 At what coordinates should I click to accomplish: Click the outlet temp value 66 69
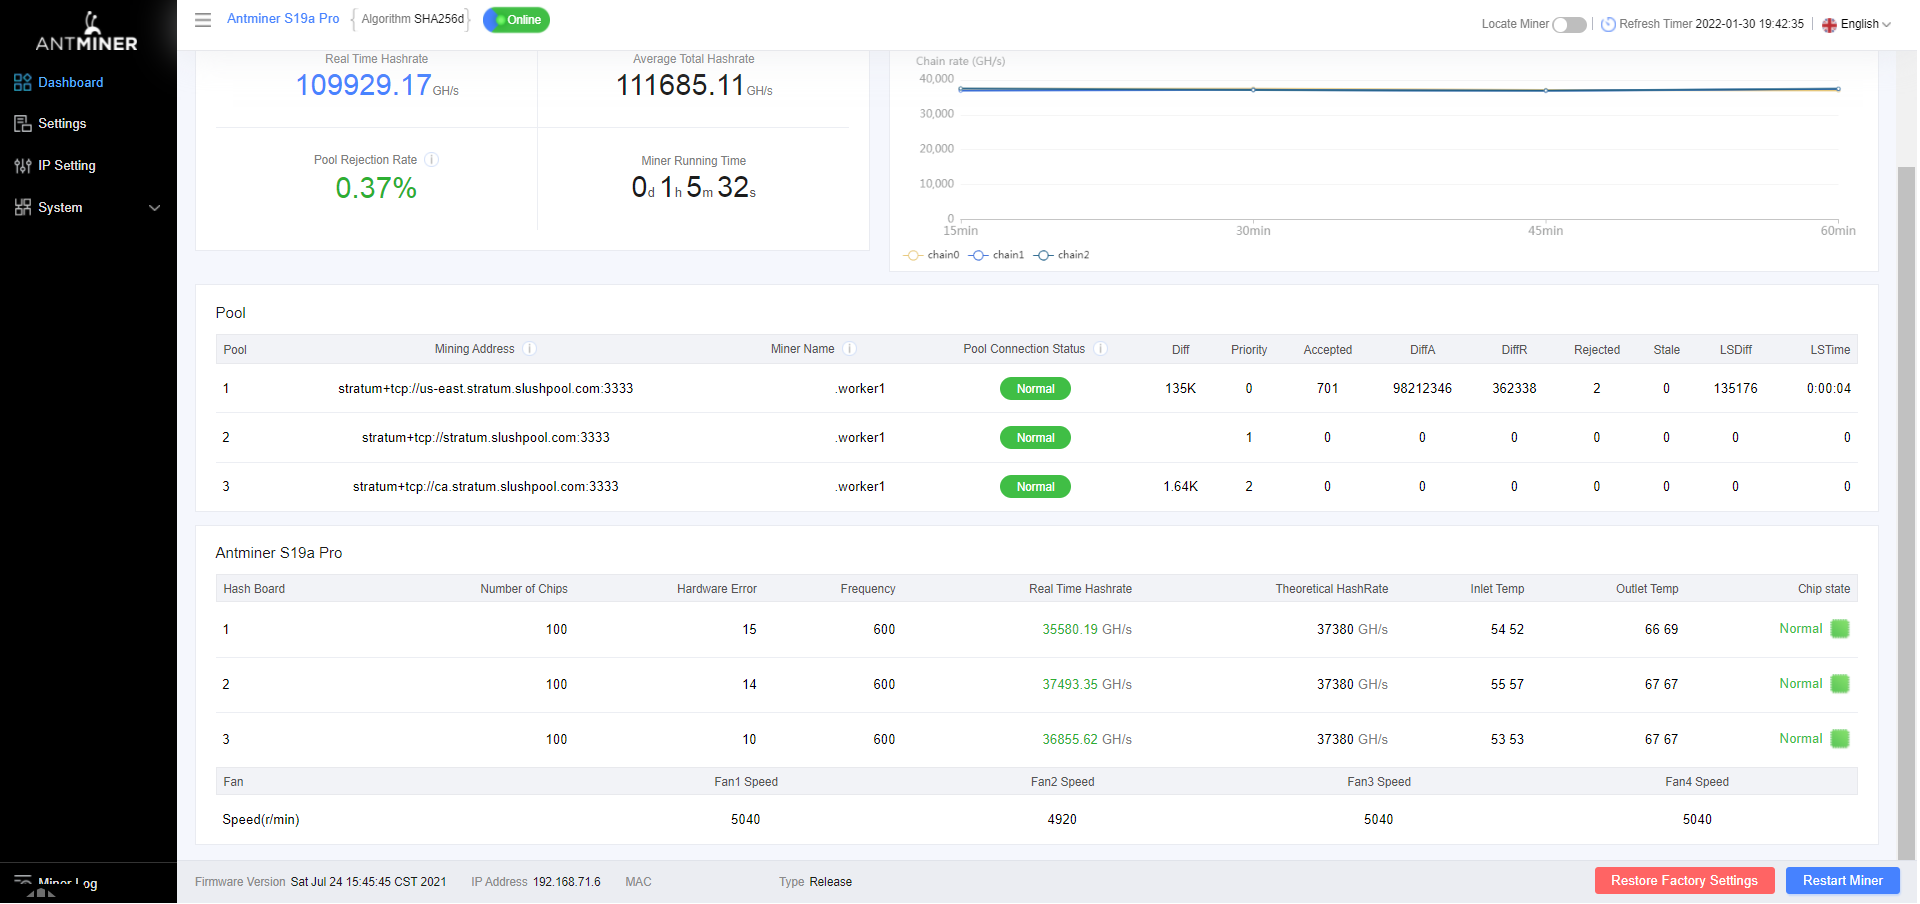1661,630
